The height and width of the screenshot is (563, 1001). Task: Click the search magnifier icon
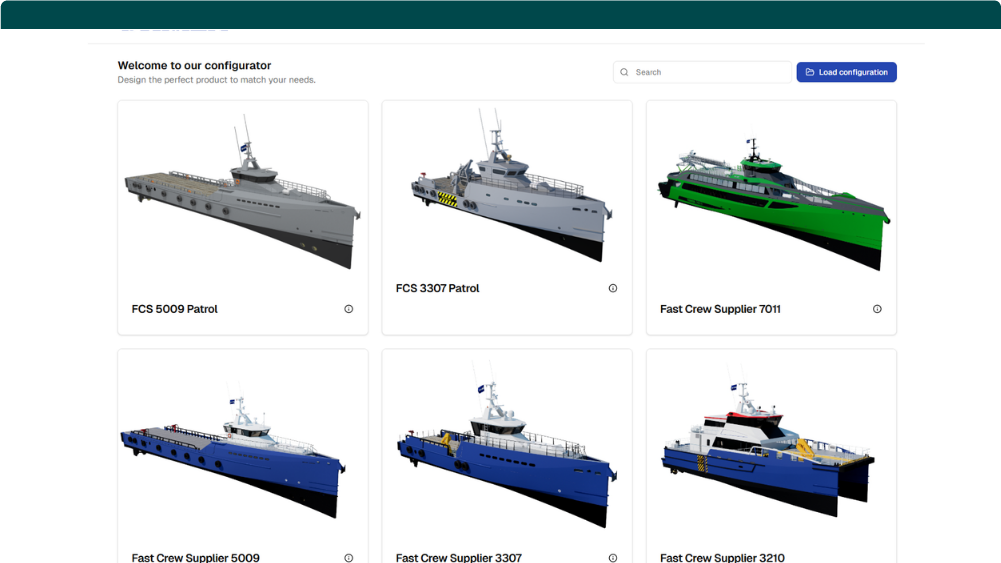[x=624, y=72]
